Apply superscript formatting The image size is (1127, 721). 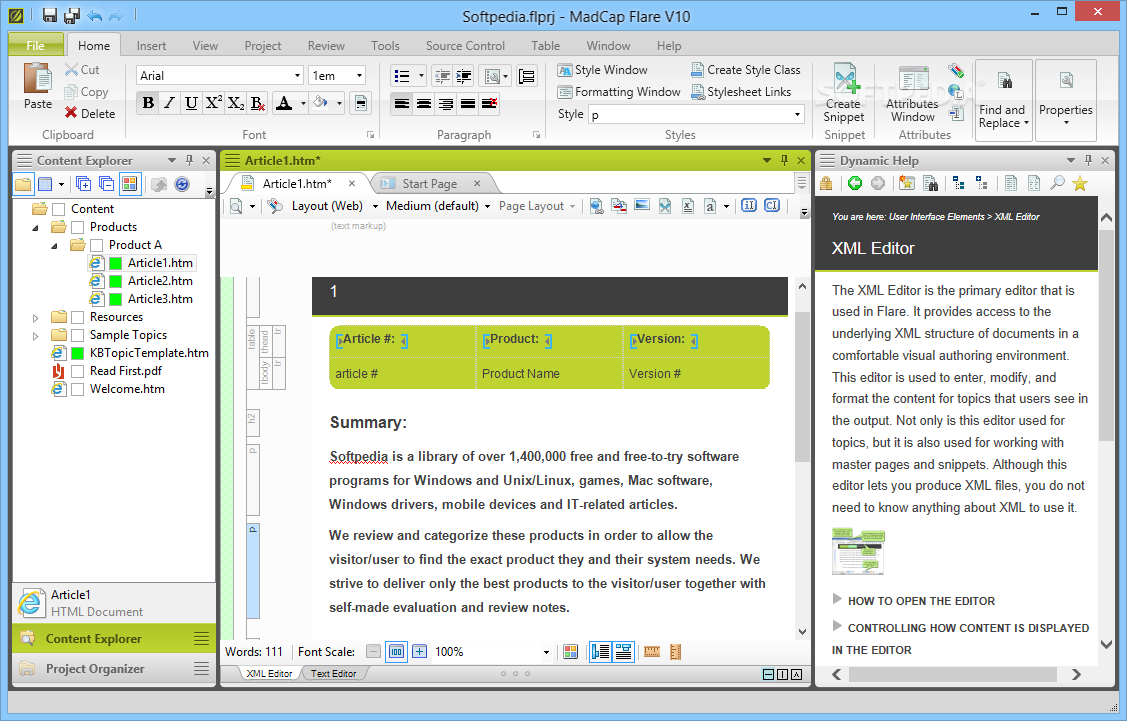point(213,103)
